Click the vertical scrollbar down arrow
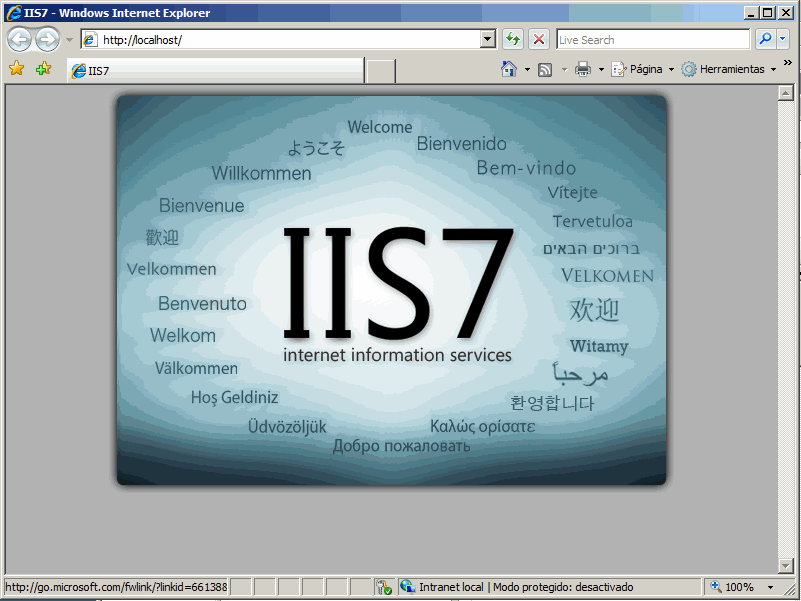The height and width of the screenshot is (601, 801). [x=785, y=565]
